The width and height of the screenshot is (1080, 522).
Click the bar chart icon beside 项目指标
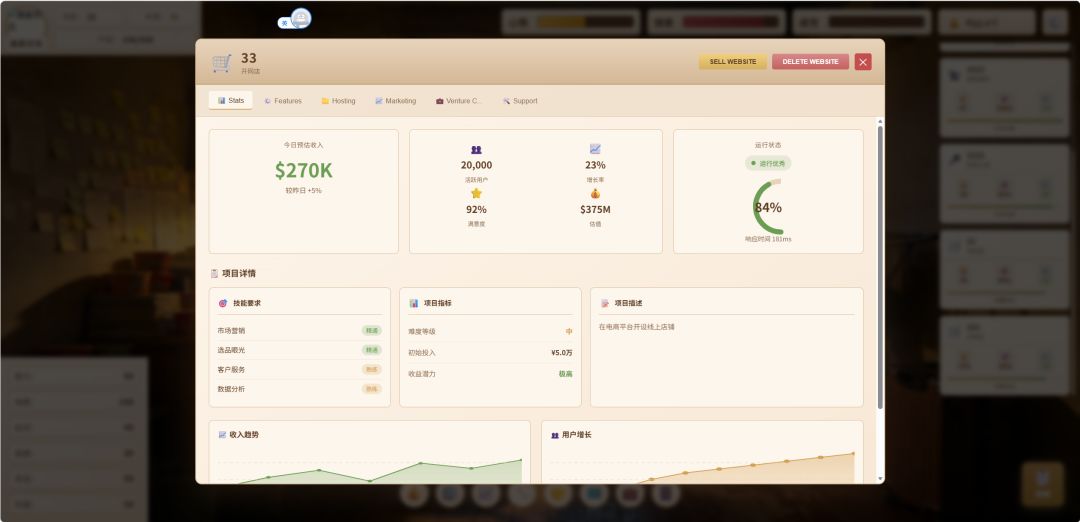point(413,303)
